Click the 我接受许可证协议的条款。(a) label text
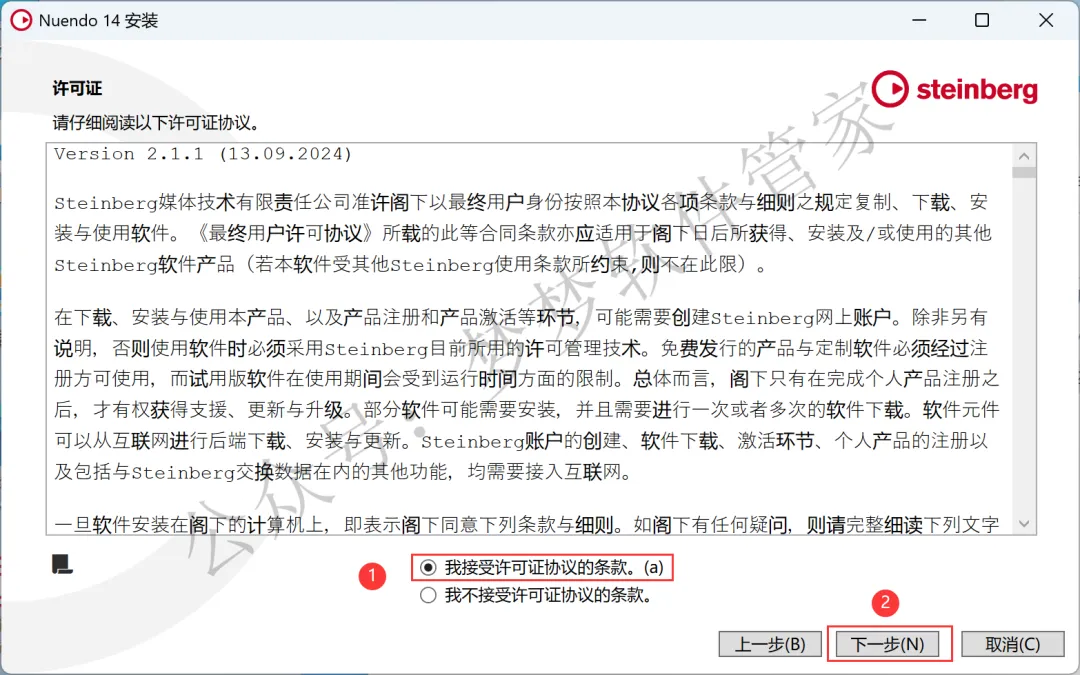This screenshot has height=675, width=1080. [554, 568]
